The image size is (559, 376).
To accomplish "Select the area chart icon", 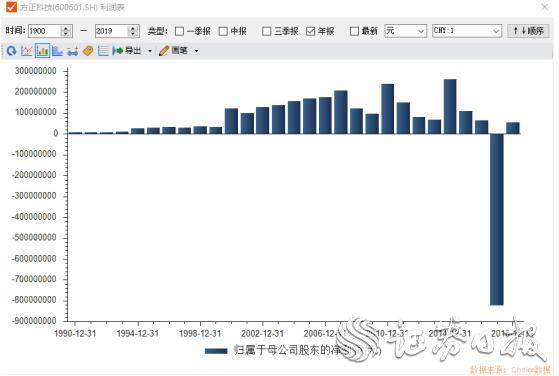I will [57, 51].
